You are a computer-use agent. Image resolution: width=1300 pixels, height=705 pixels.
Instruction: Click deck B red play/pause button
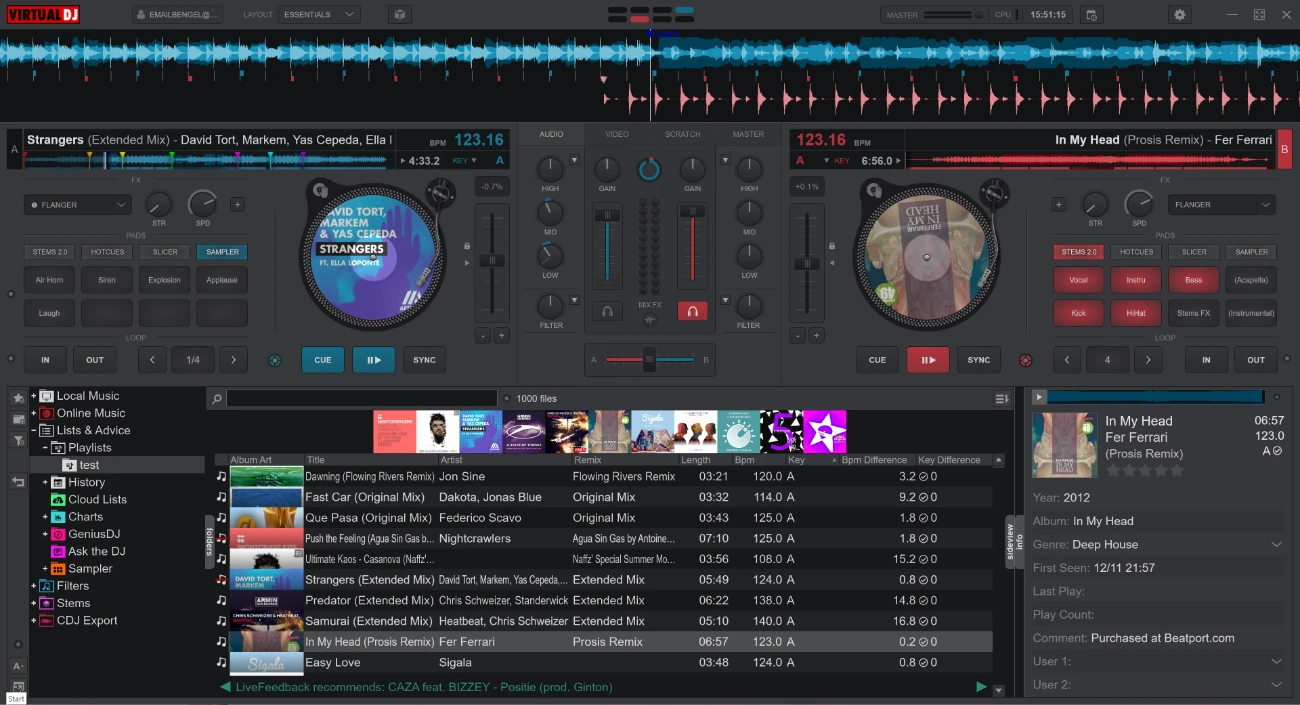pyautogui.click(x=927, y=360)
